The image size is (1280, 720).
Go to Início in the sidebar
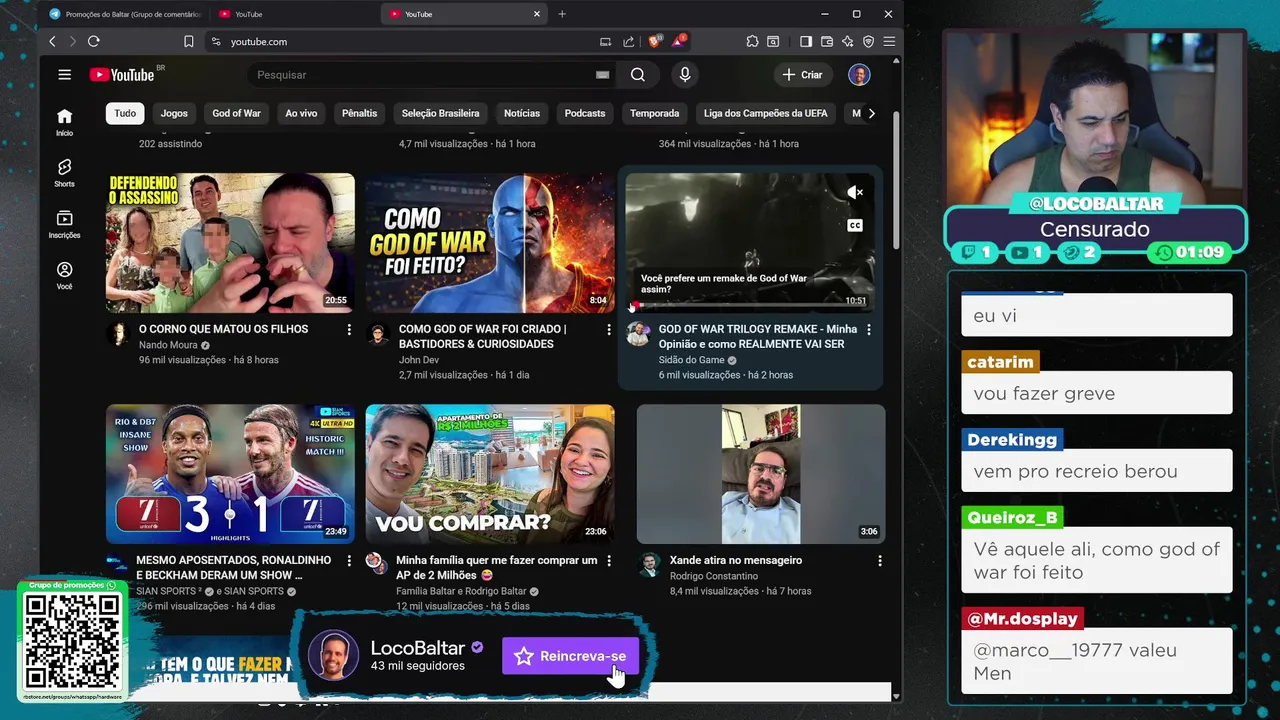[x=64, y=122]
